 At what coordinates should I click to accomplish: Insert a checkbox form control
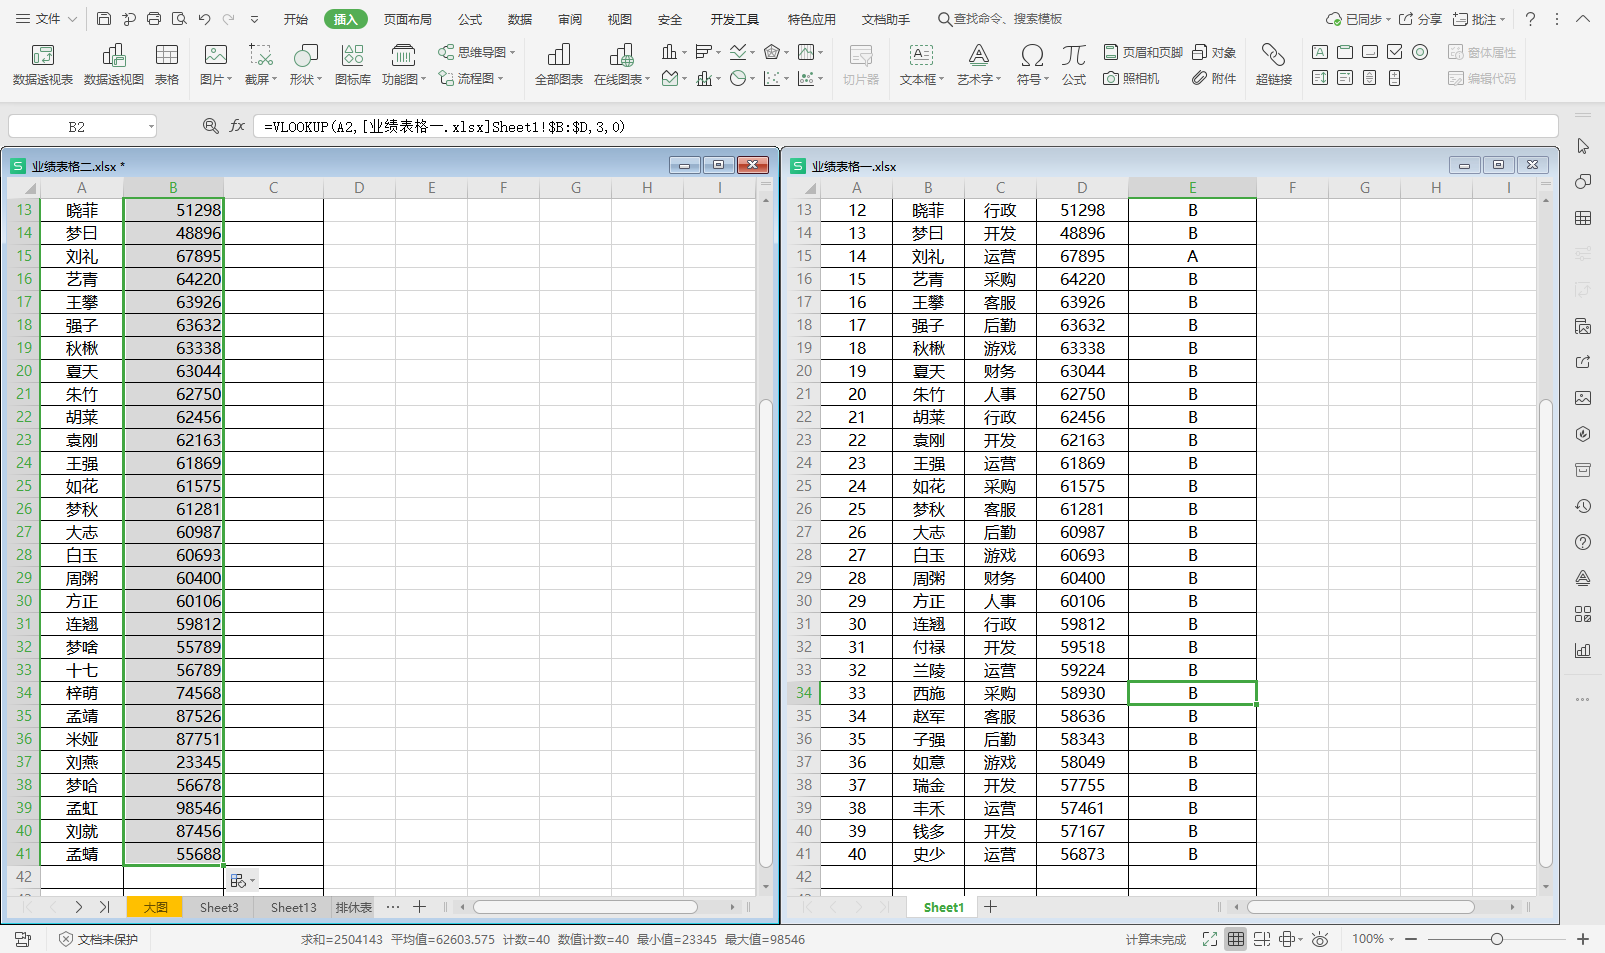point(1395,52)
